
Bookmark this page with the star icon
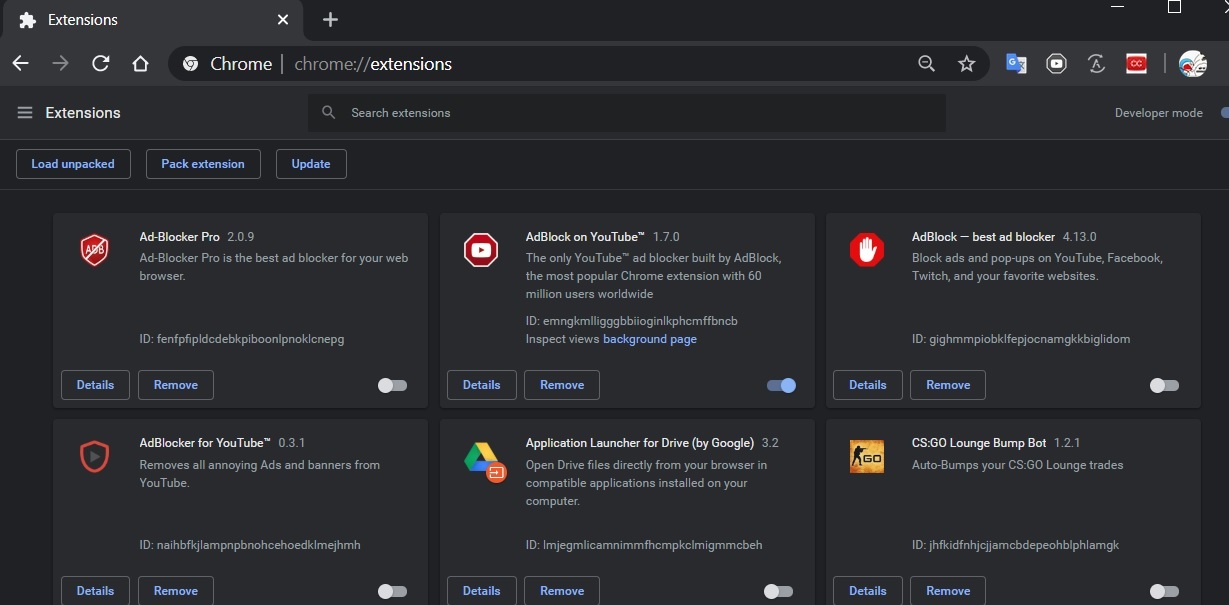coord(966,64)
